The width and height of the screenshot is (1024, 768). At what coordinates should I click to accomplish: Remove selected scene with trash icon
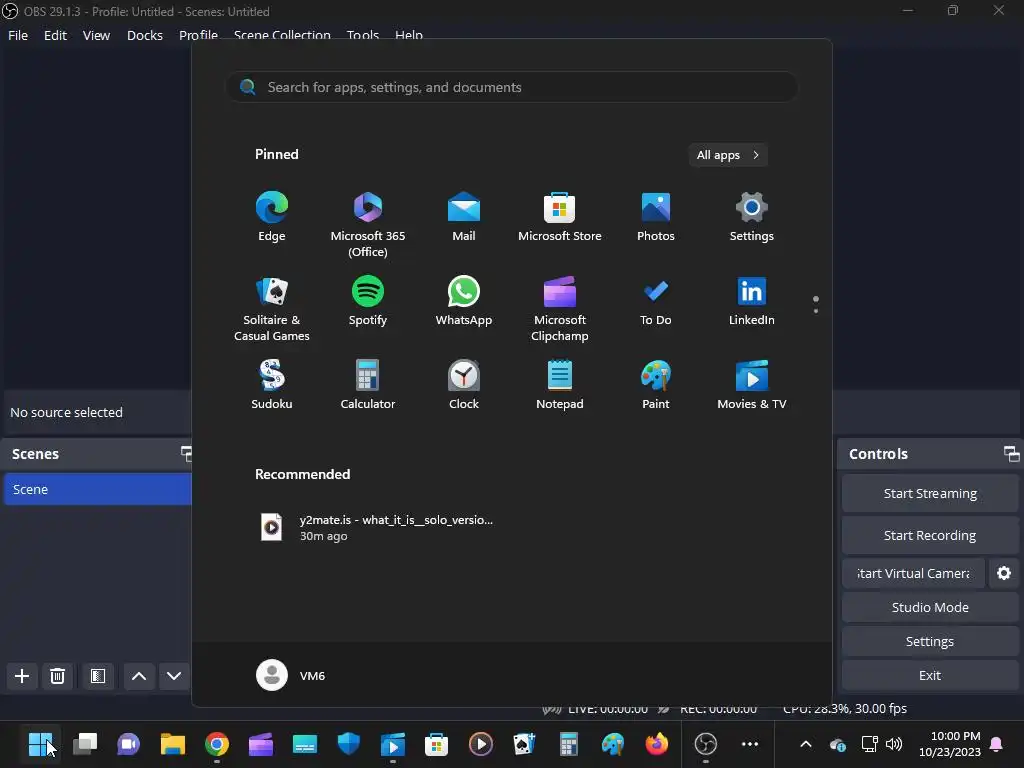(x=57, y=676)
